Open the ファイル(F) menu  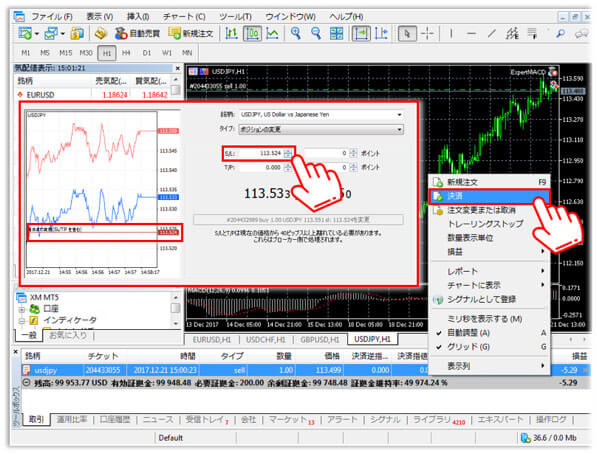[52, 16]
